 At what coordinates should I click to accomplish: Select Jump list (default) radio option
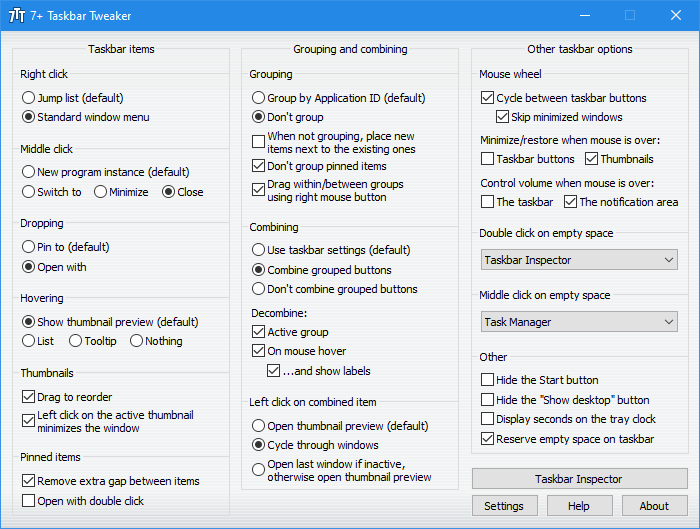coord(29,98)
